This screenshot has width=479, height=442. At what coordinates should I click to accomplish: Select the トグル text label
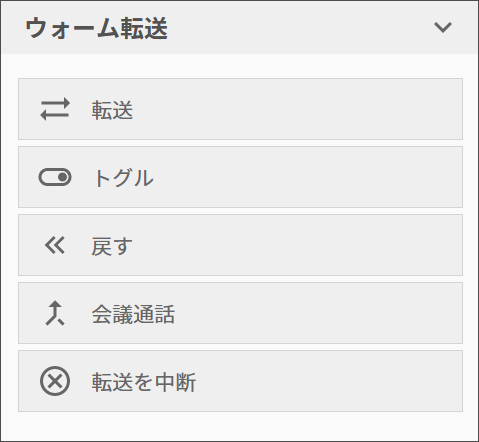[x=123, y=178]
